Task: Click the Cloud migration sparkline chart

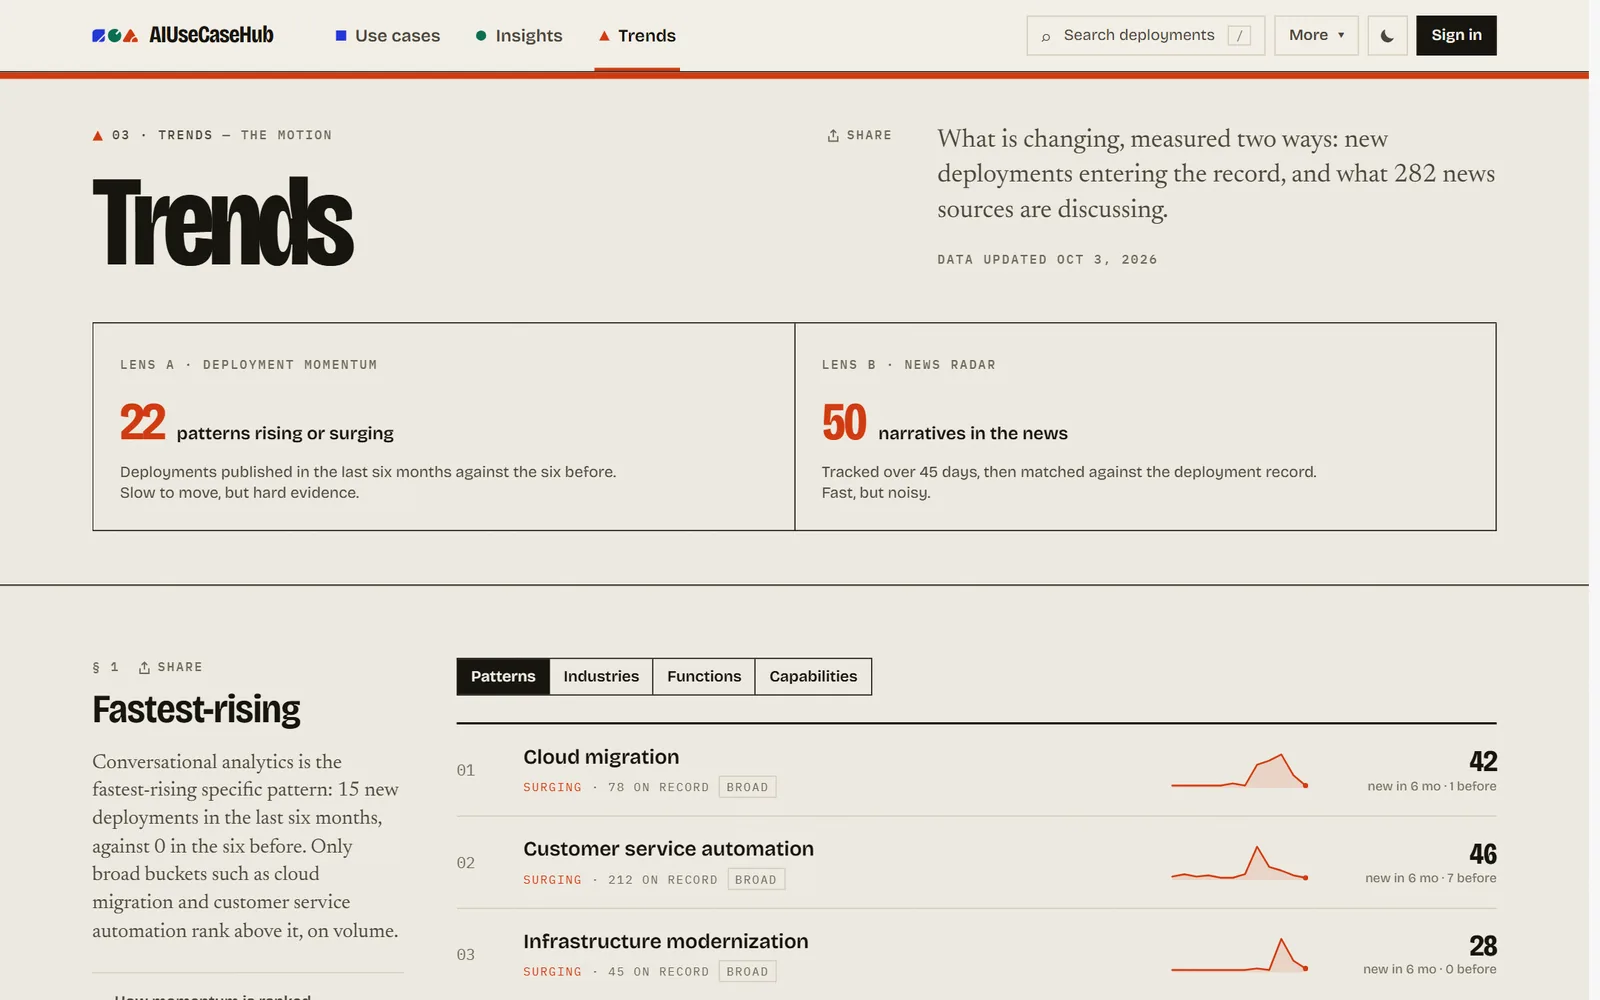Action: [x=1239, y=770]
